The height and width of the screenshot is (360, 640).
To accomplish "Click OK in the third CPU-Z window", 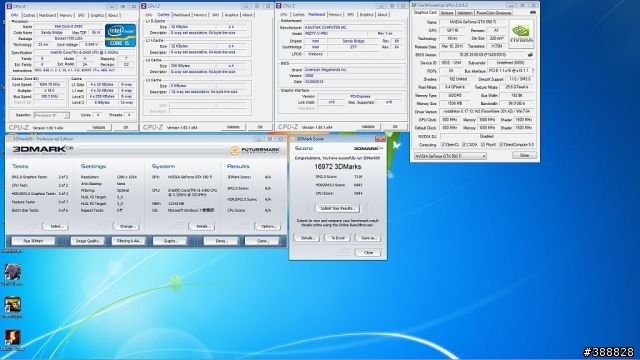I will 395,127.
